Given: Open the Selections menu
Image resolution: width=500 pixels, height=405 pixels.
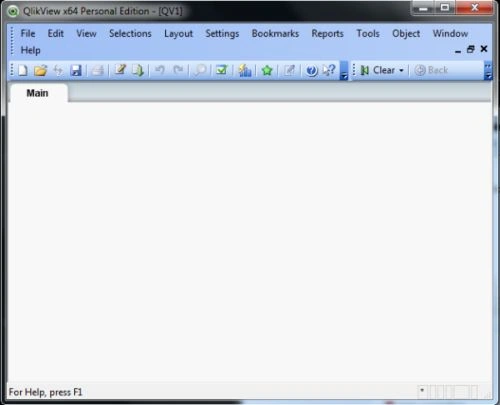Looking at the screenshot, I should click(x=130, y=34).
